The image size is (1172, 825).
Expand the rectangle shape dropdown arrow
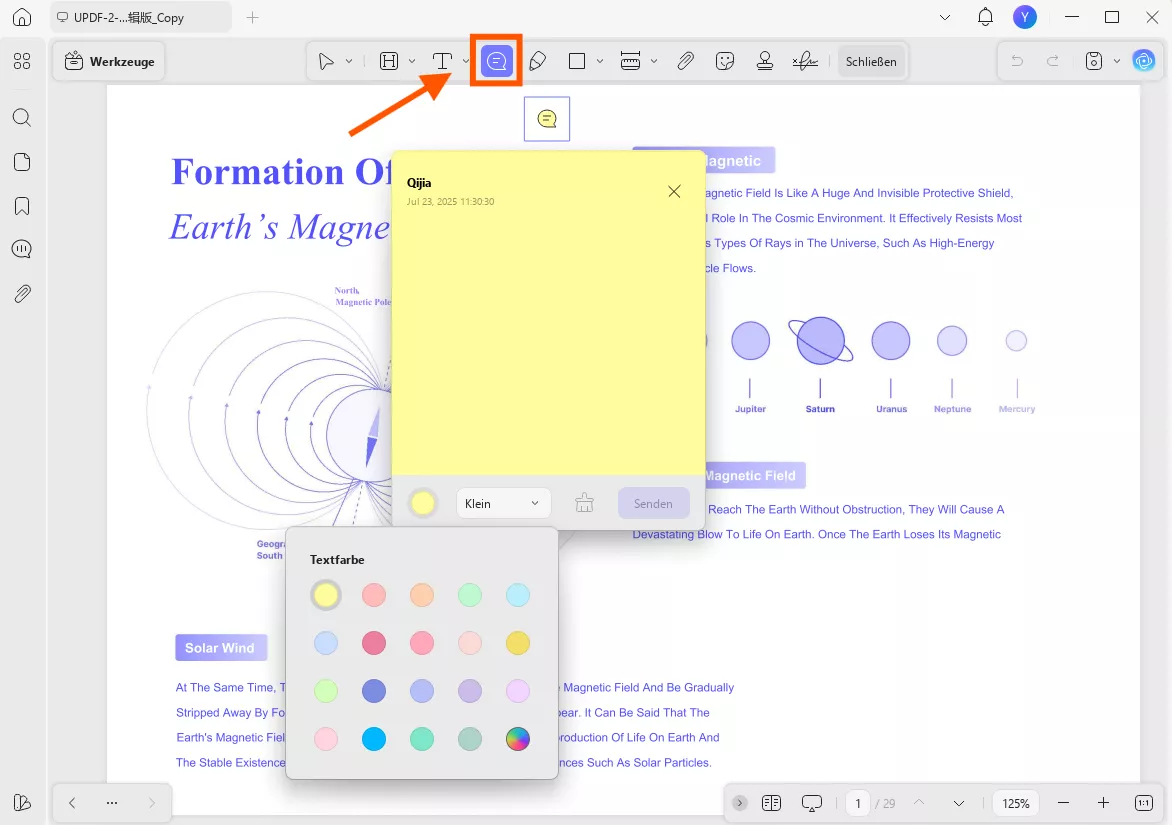click(599, 61)
